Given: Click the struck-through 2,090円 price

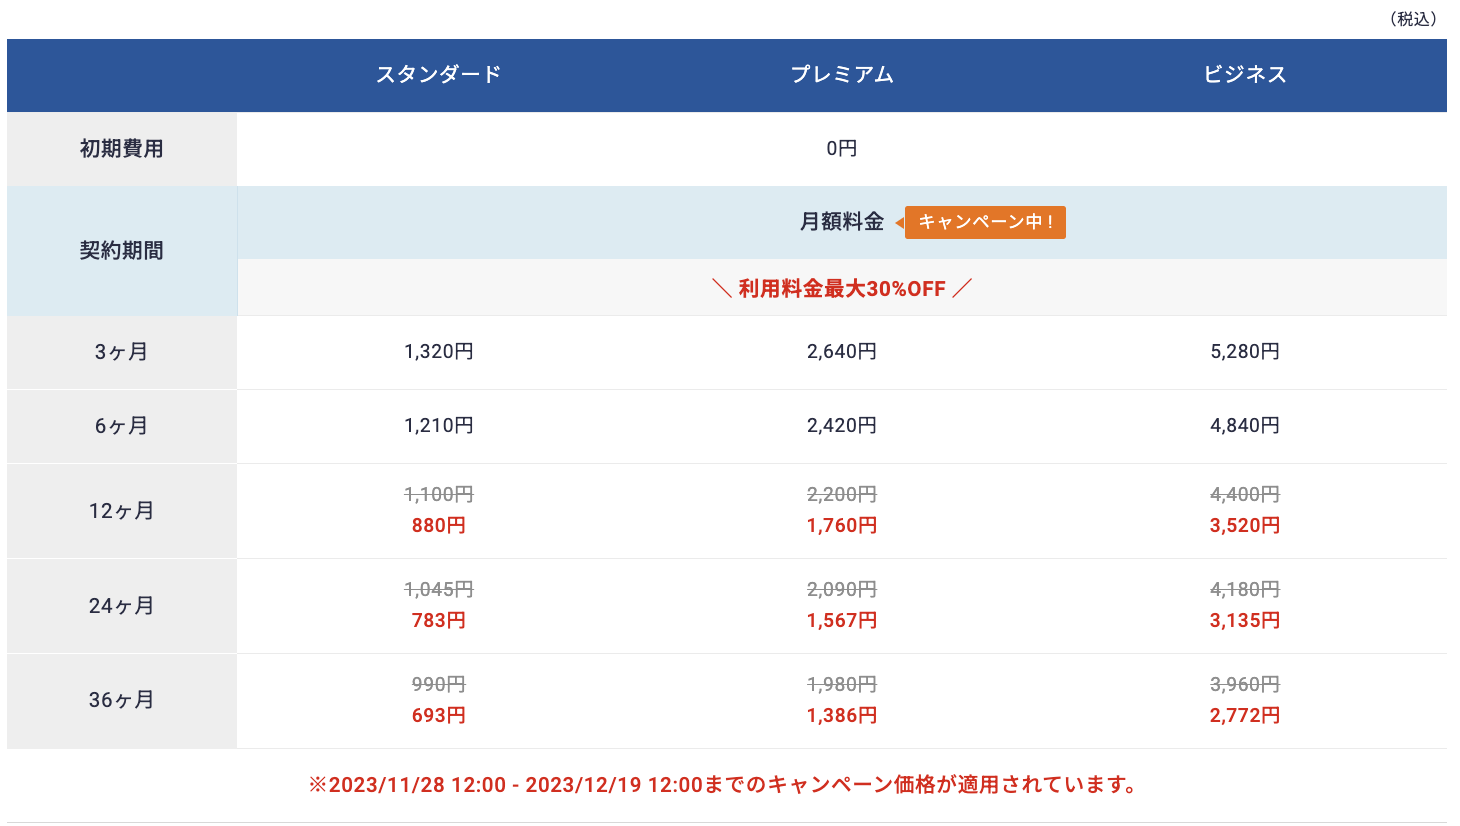Looking at the screenshot, I should (842, 590).
